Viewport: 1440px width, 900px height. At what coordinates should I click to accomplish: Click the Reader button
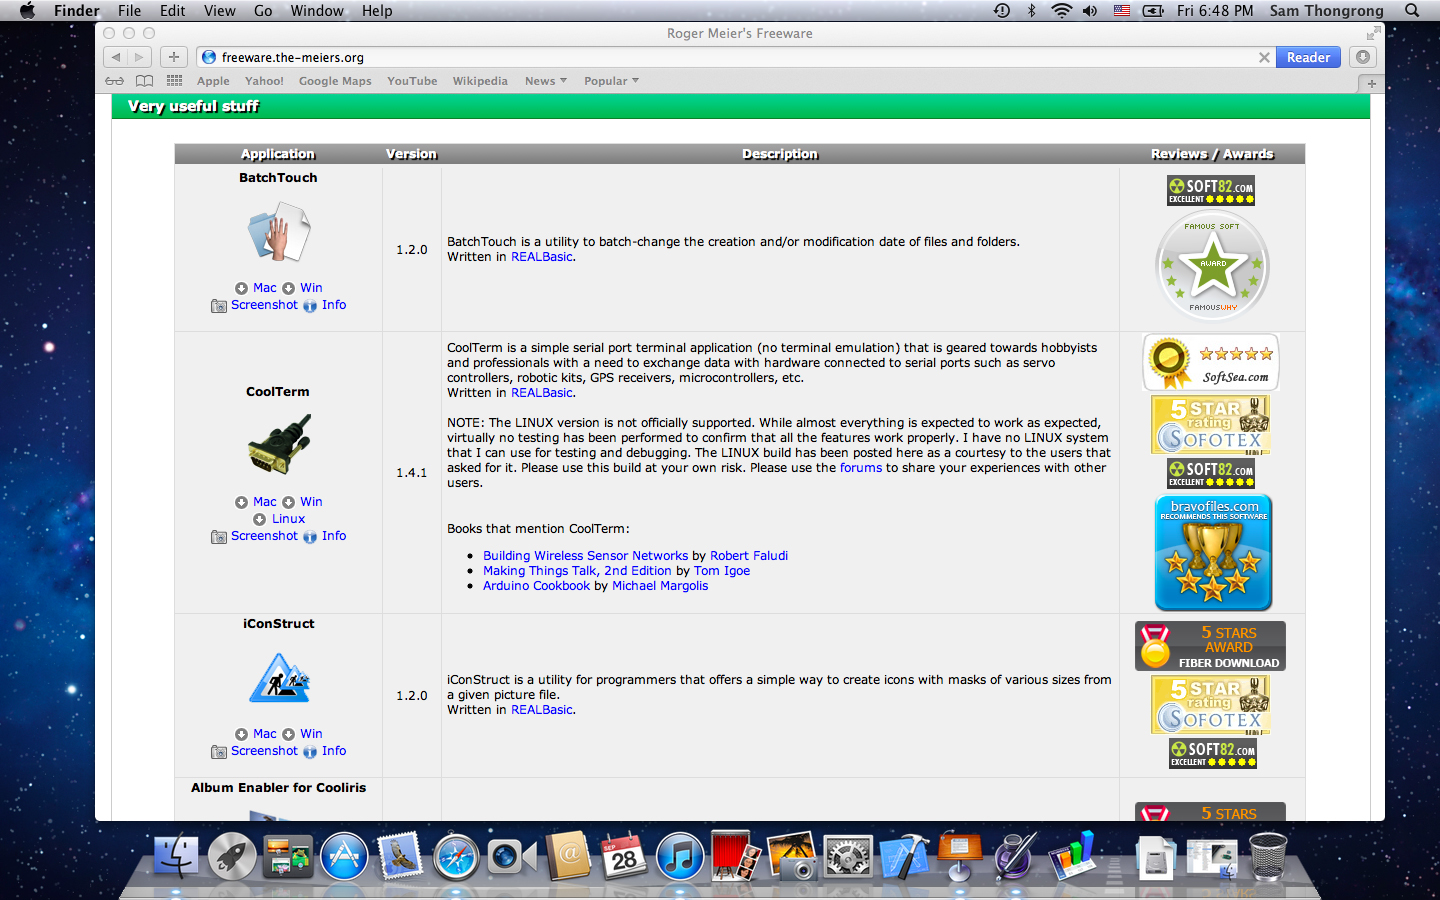(x=1308, y=57)
